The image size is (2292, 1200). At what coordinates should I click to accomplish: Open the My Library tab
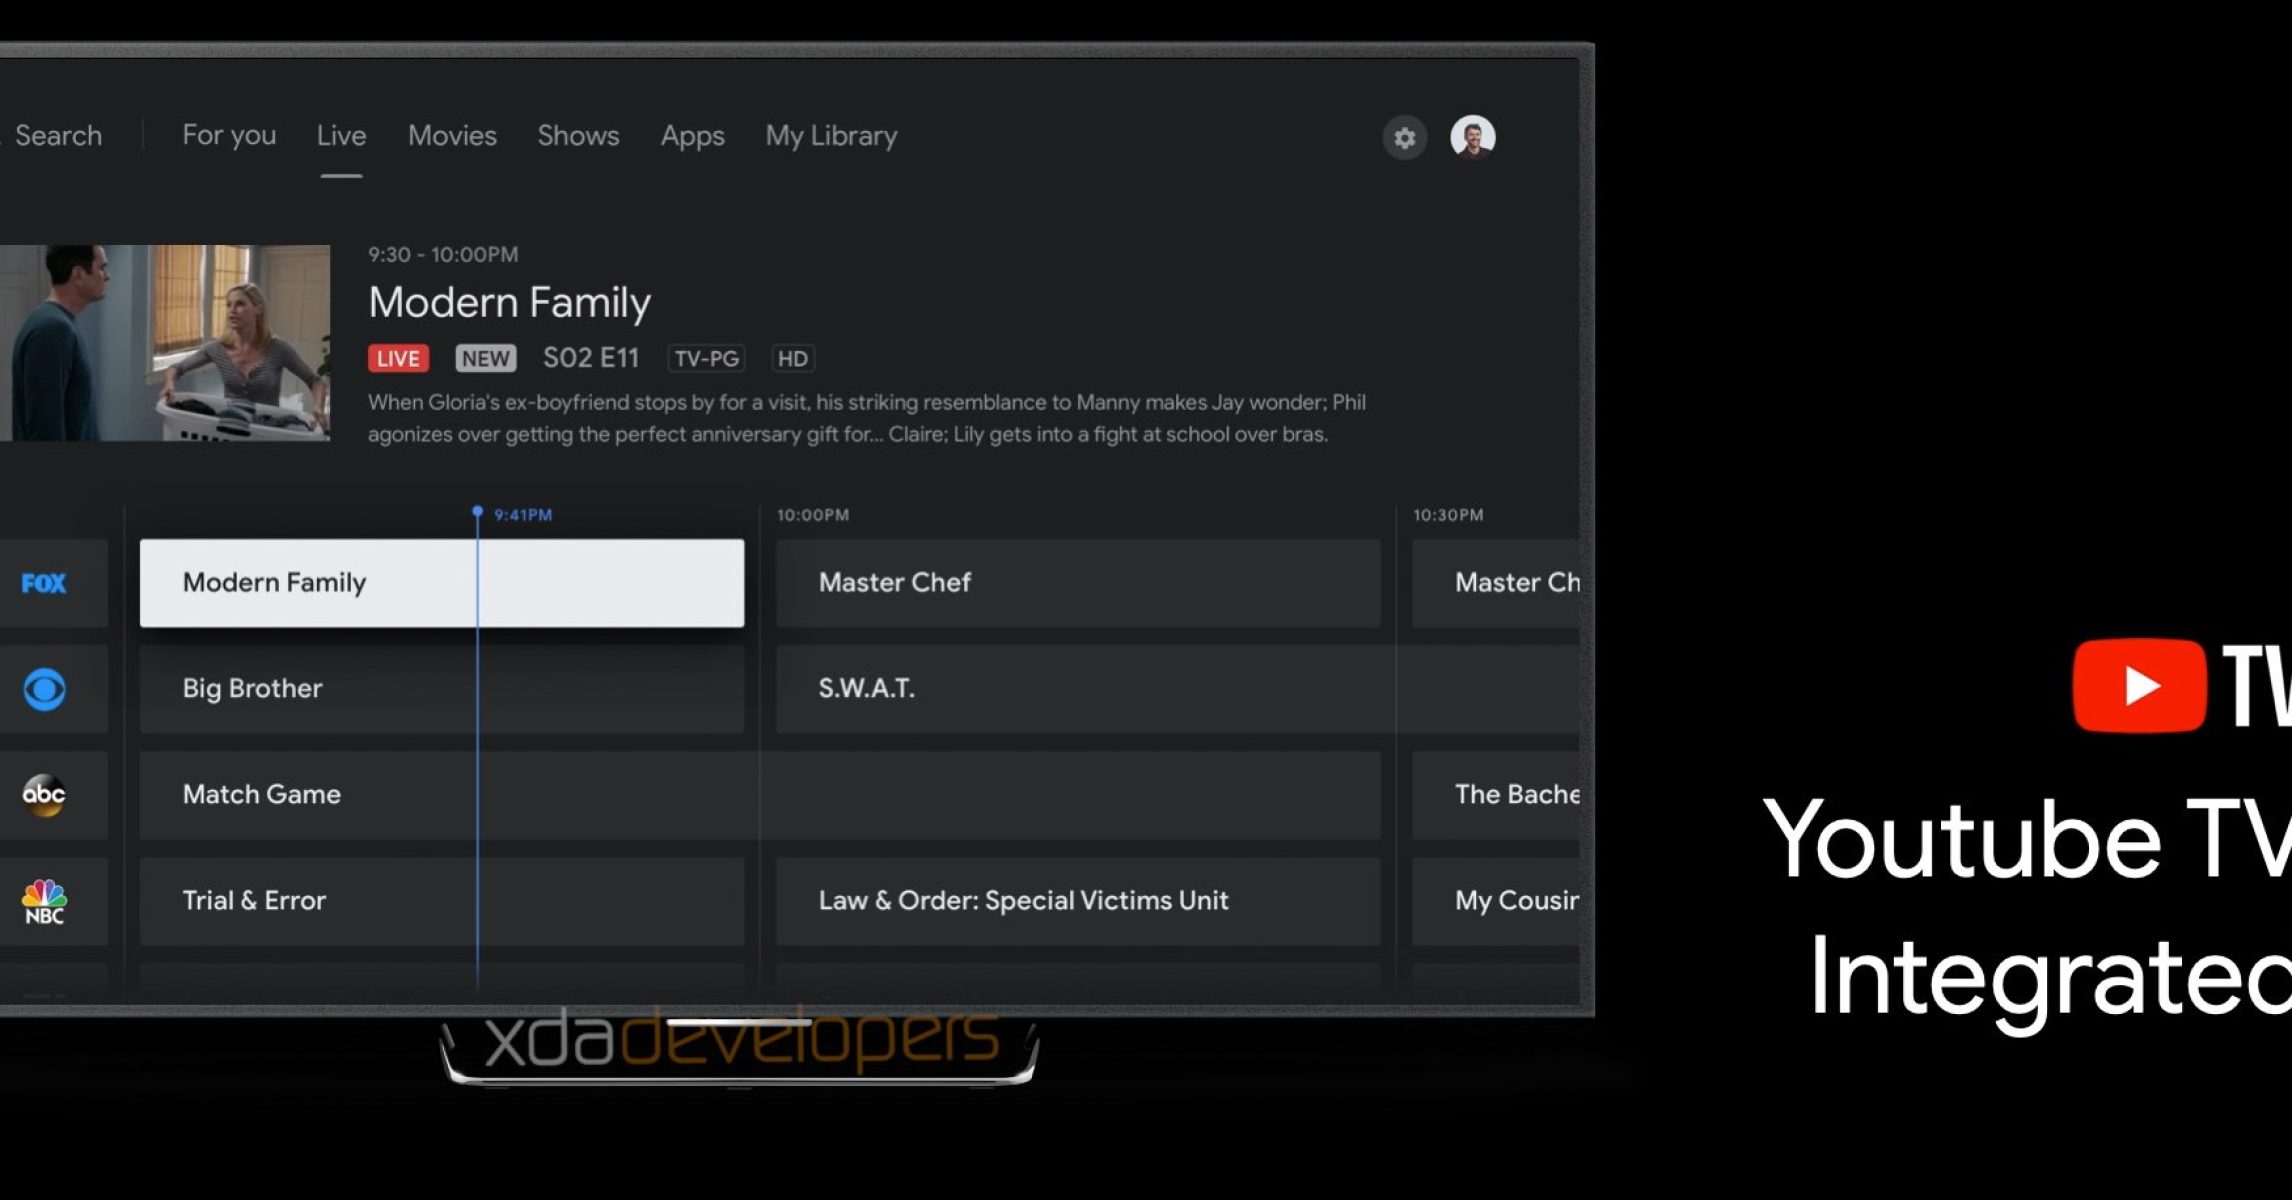coord(831,135)
